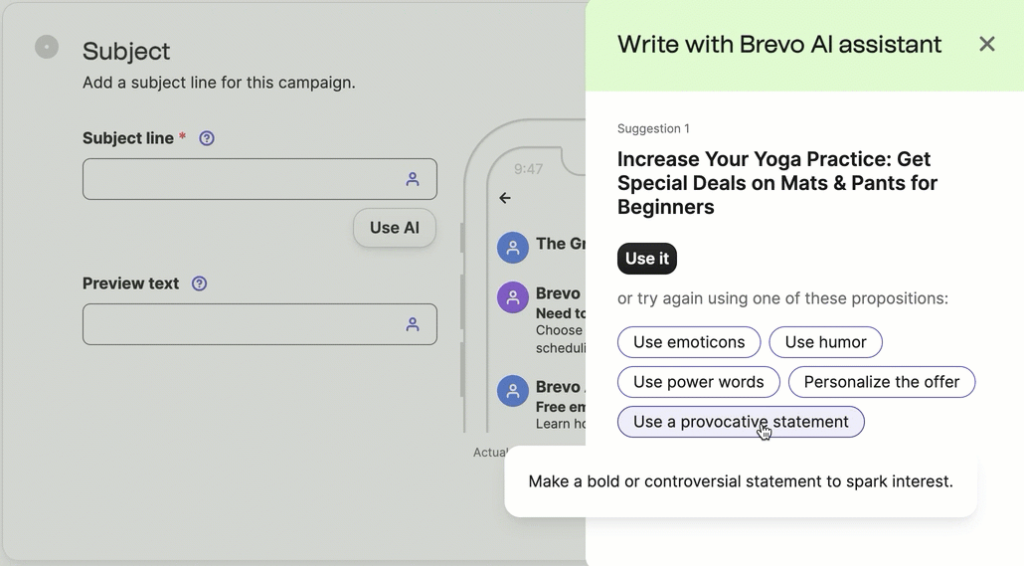Close the Brevo AI assistant panel
This screenshot has width=1024, height=566.
click(x=987, y=44)
